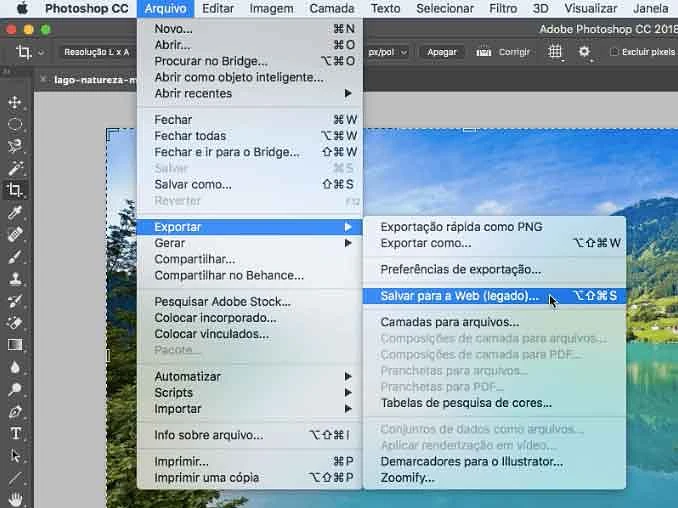Click the Corrigir straighten icon
Image resolution: width=678 pixels, height=508 pixels.
[x=483, y=52]
